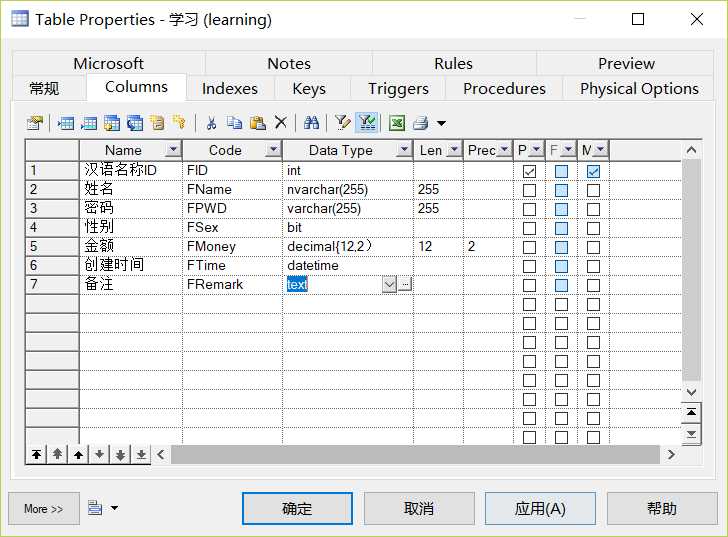This screenshot has width=728, height=537.
Task: Move row to the bottom of the list
Action: pyautogui.click(x=141, y=454)
